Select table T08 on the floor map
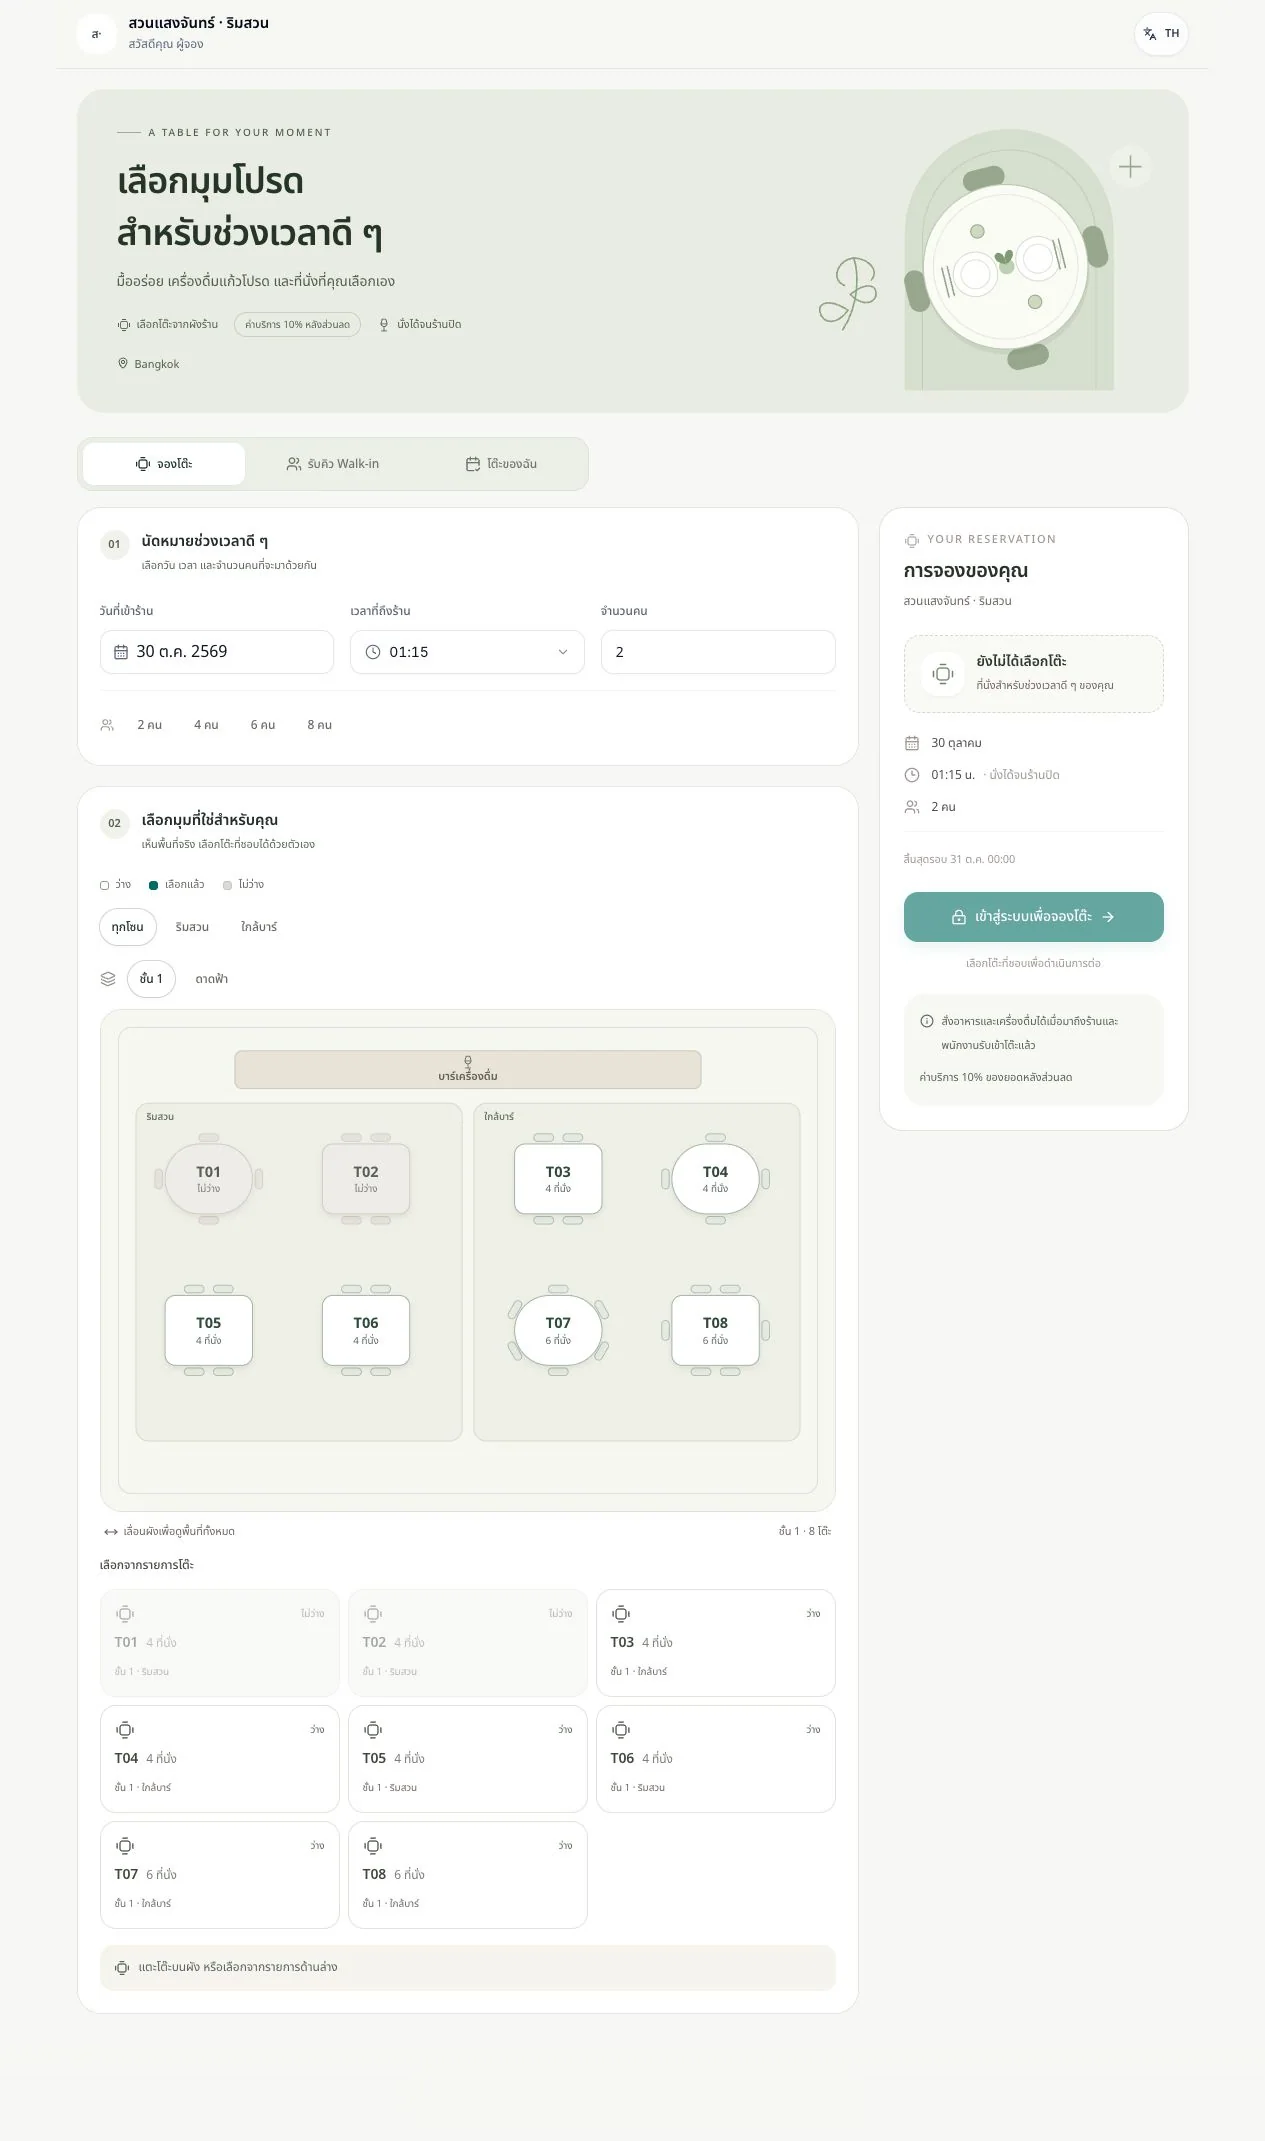Image resolution: width=1265 pixels, height=2141 pixels. (x=715, y=1330)
